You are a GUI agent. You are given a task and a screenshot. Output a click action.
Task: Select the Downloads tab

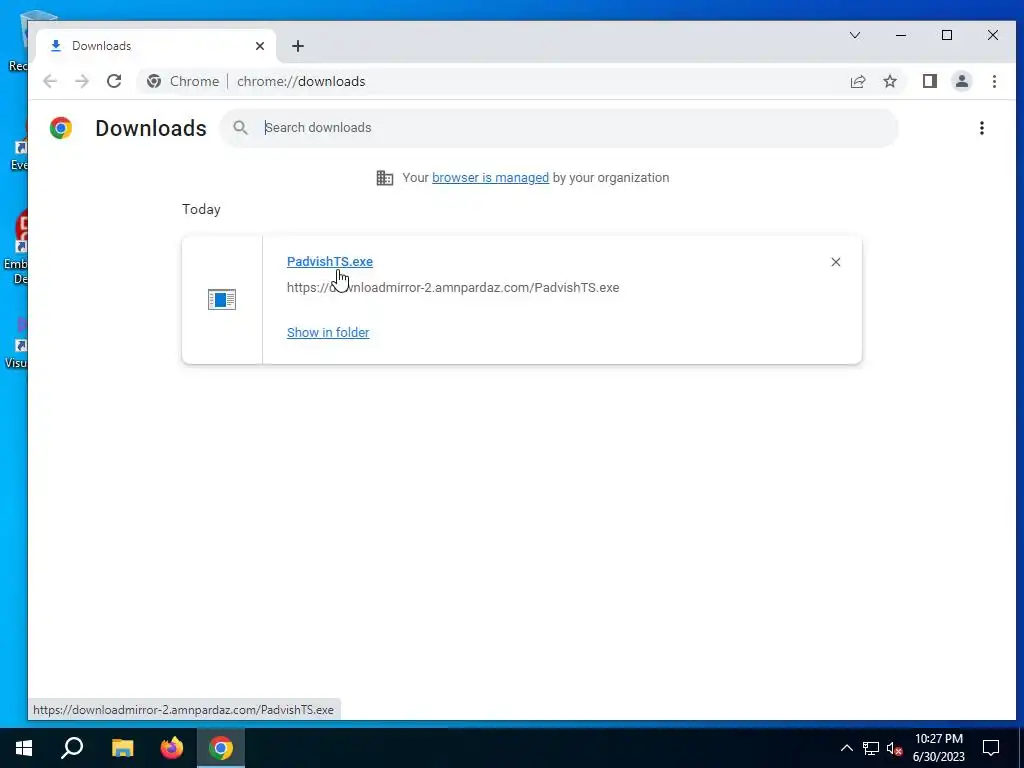(156, 46)
